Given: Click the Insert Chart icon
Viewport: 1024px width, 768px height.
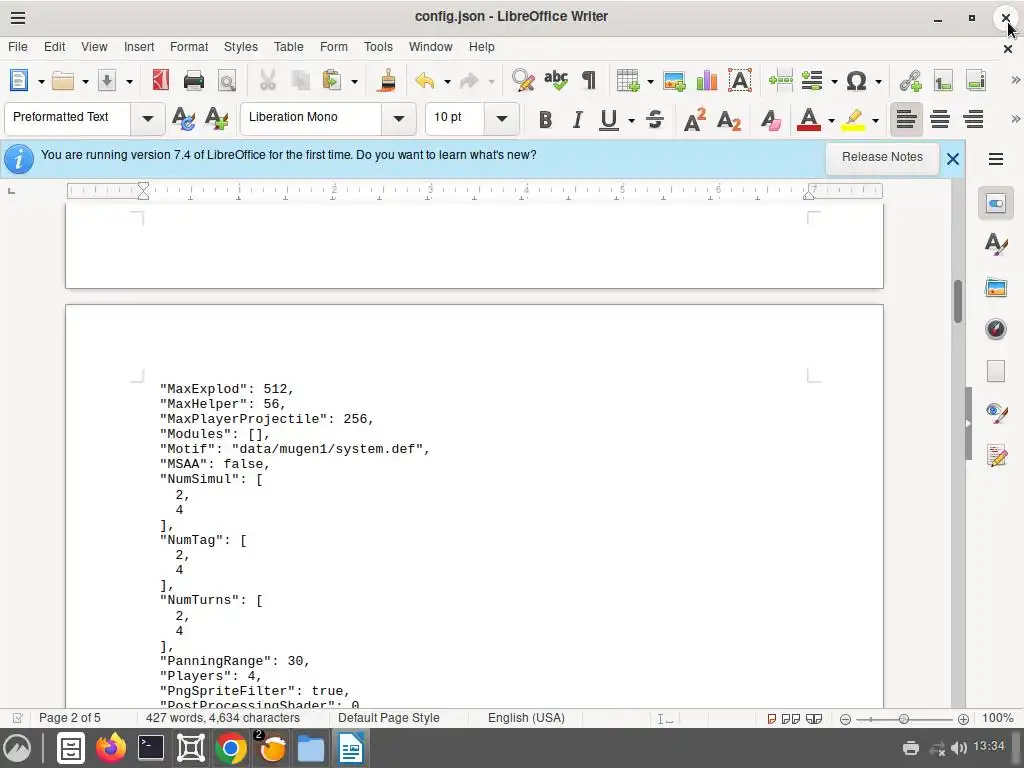Looking at the screenshot, I should point(707,81).
